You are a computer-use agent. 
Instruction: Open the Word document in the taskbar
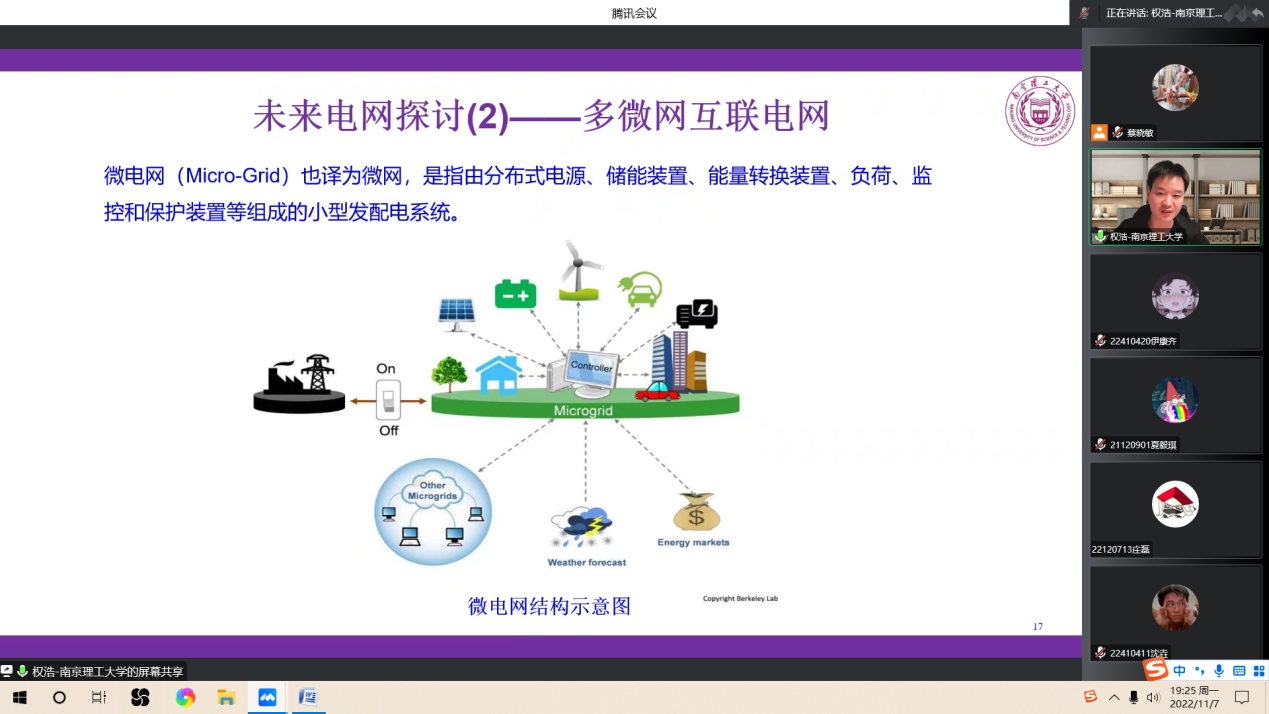click(308, 697)
